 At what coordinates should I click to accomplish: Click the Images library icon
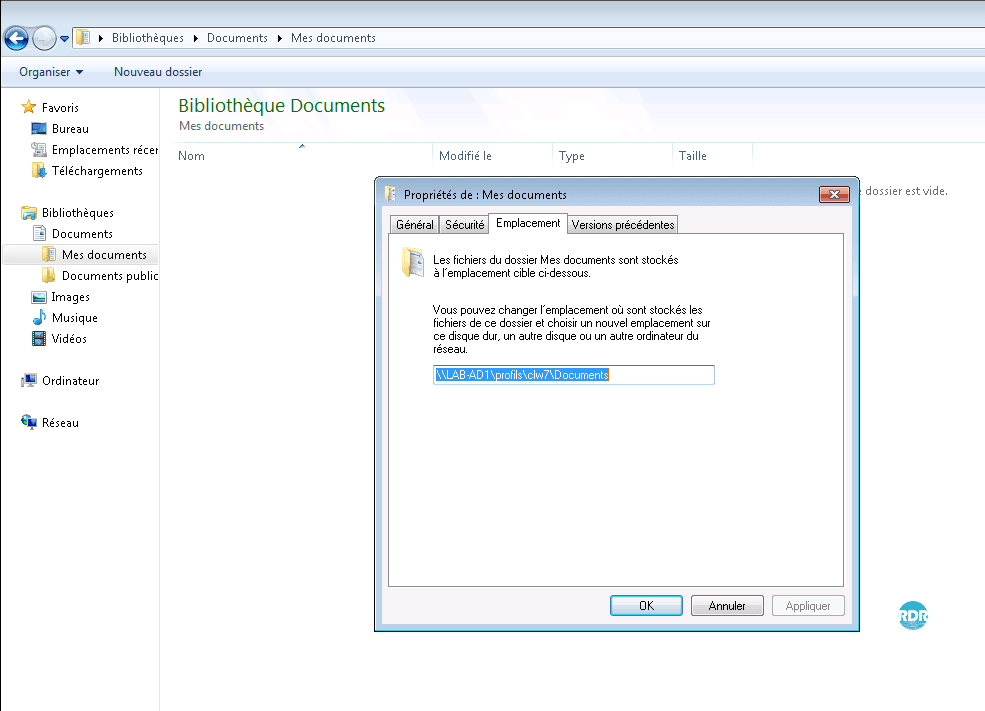point(39,296)
